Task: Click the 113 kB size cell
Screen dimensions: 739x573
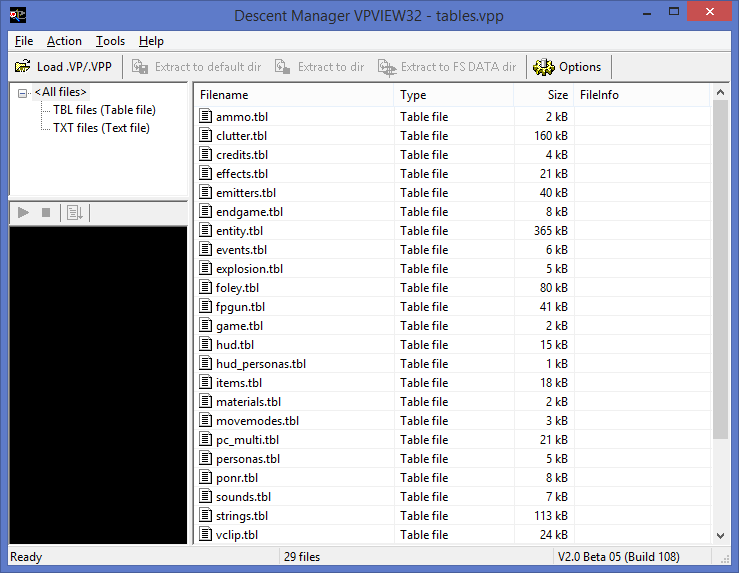Action: [551, 516]
